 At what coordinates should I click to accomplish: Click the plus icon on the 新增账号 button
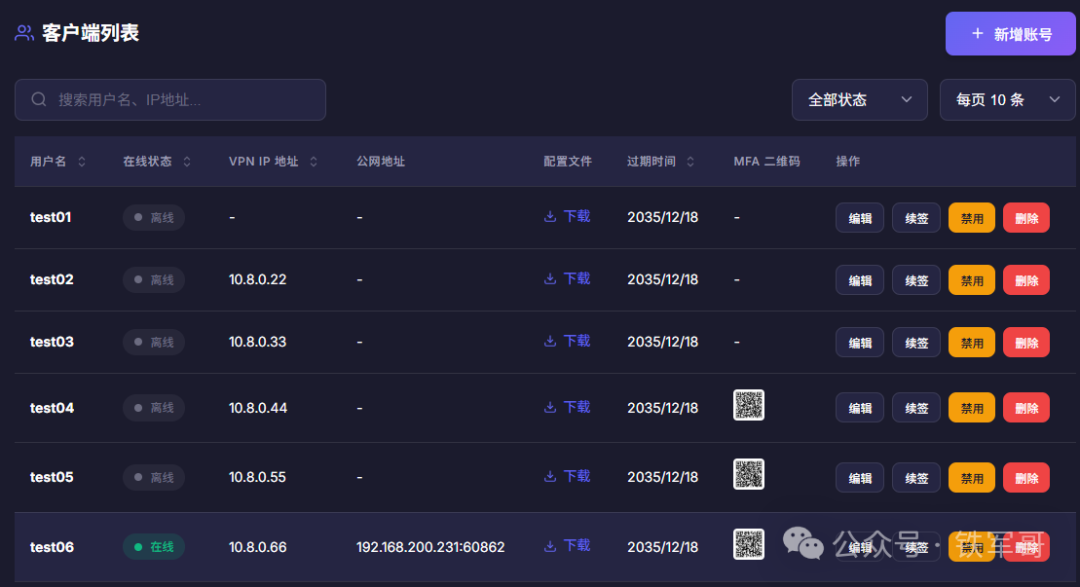point(977,33)
